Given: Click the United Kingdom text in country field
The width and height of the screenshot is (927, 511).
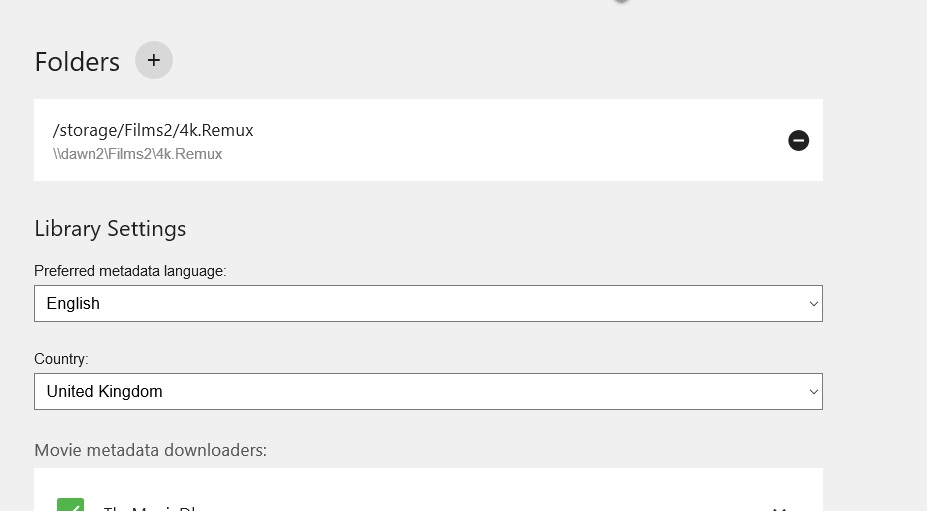Looking at the screenshot, I should (104, 392).
